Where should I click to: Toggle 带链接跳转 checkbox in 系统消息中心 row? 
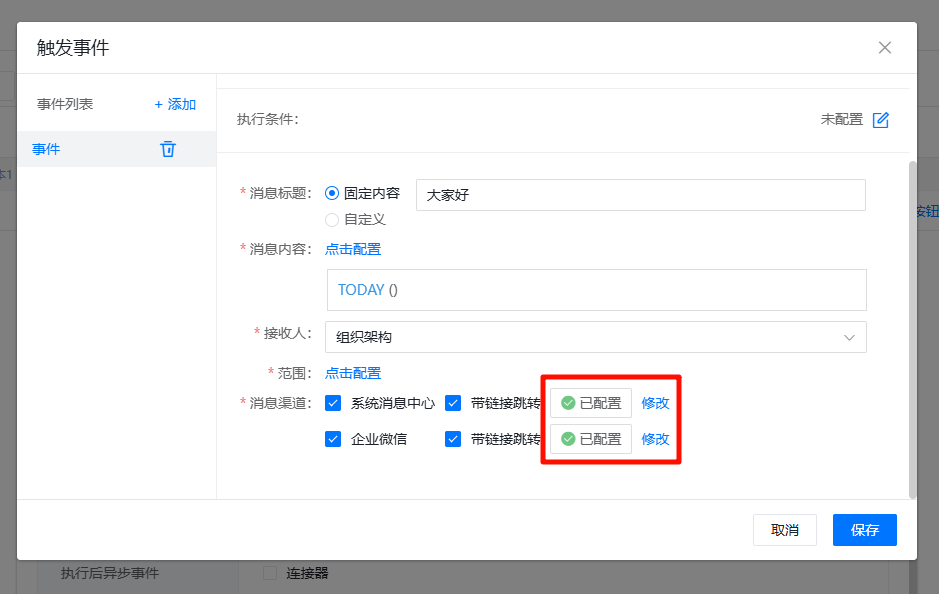(x=453, y=403)
